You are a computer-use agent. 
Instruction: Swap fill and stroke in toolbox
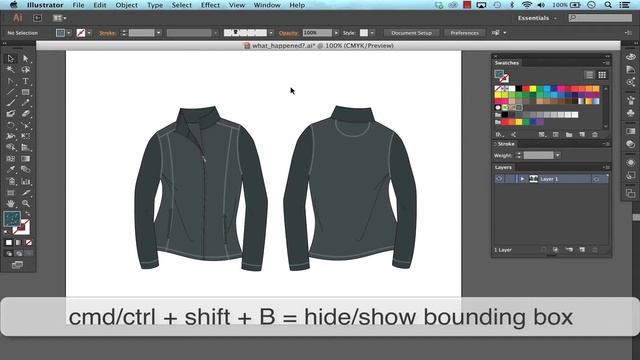pyautogui.click(x=27, y=214)
